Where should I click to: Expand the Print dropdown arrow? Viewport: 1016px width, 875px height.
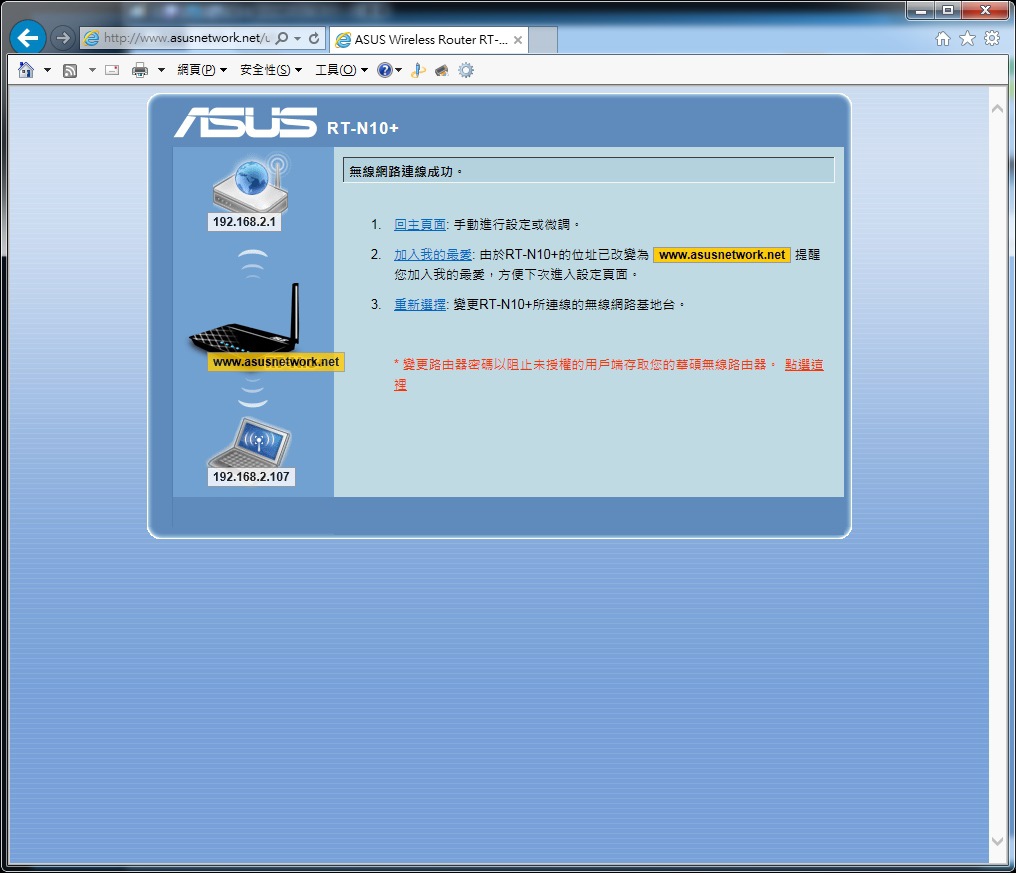(x=161, y=70)
